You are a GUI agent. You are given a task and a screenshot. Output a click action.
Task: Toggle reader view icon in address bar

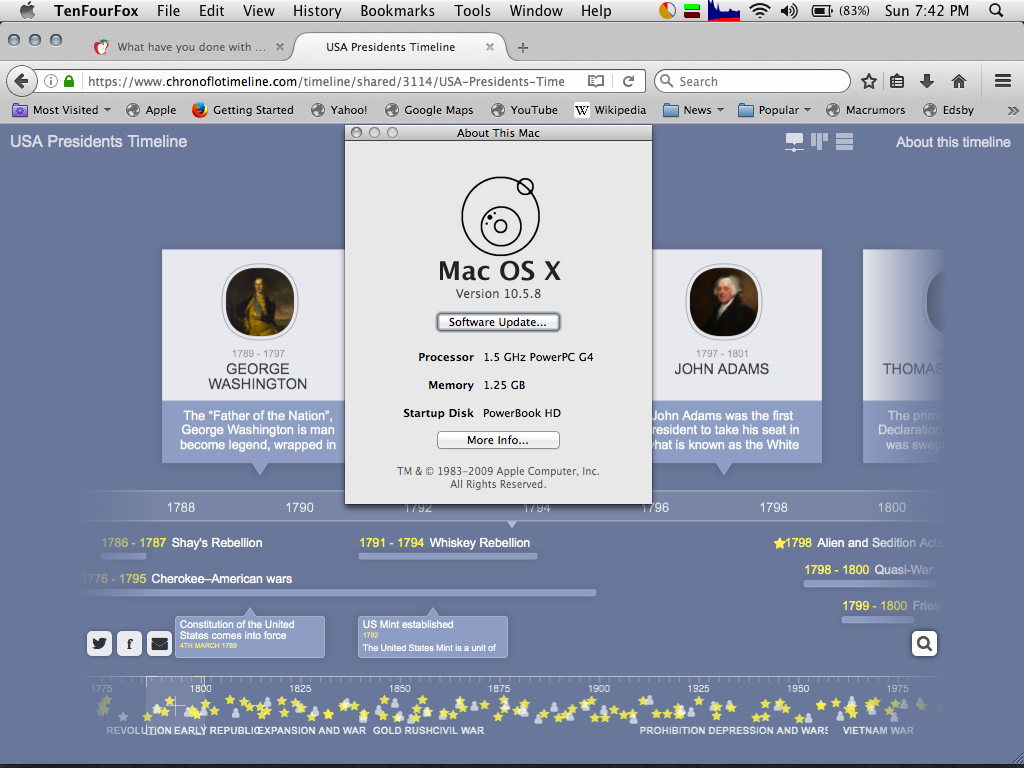point(596,81)
